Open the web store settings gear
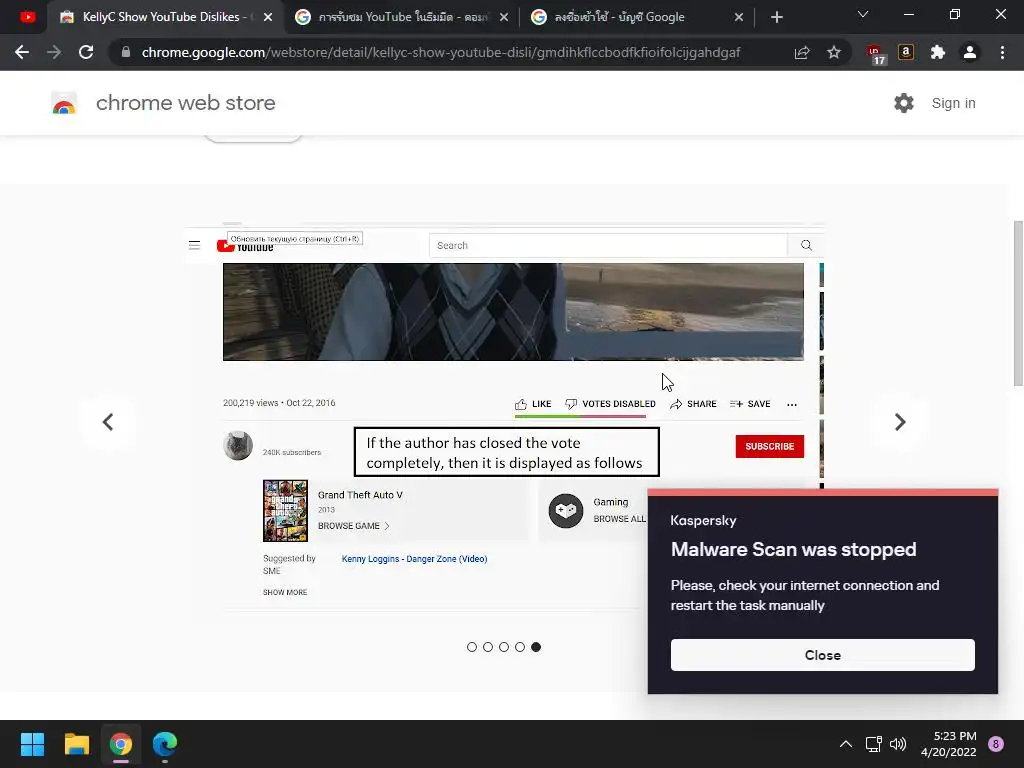 904,103
